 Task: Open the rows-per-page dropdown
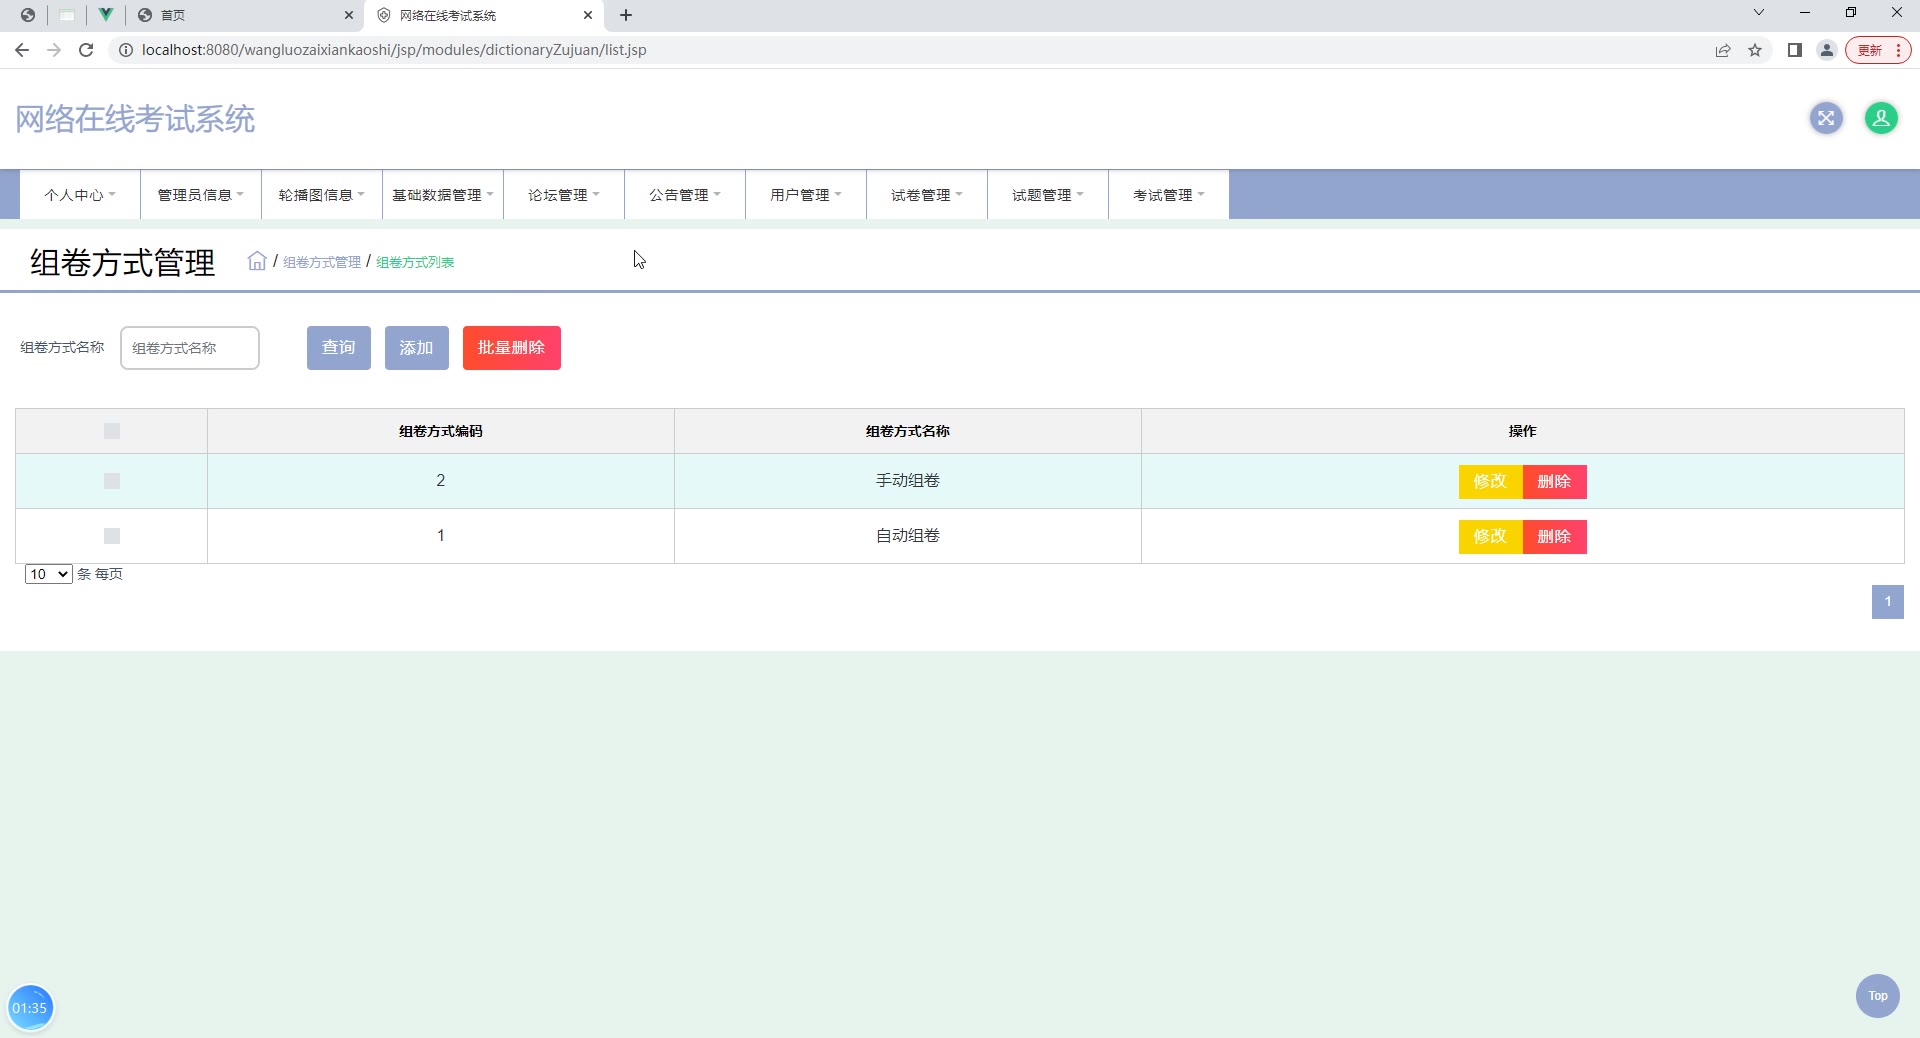[x=48, y=574]
